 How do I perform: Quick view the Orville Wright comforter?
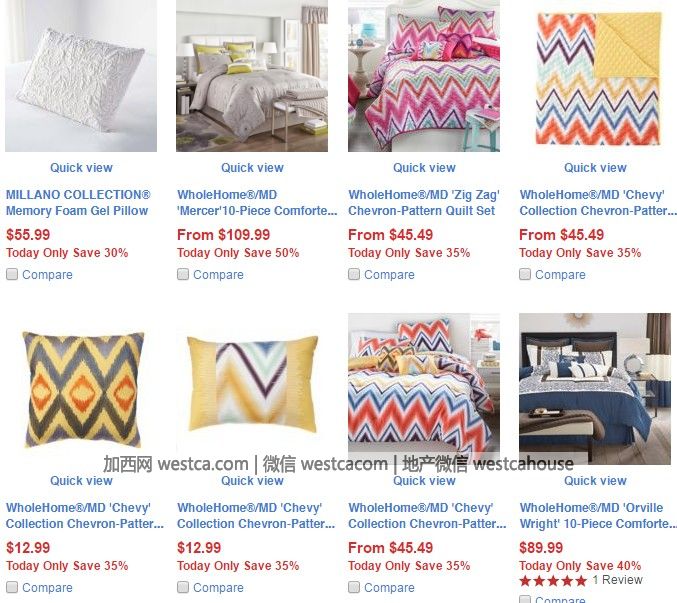click(595, 480)
